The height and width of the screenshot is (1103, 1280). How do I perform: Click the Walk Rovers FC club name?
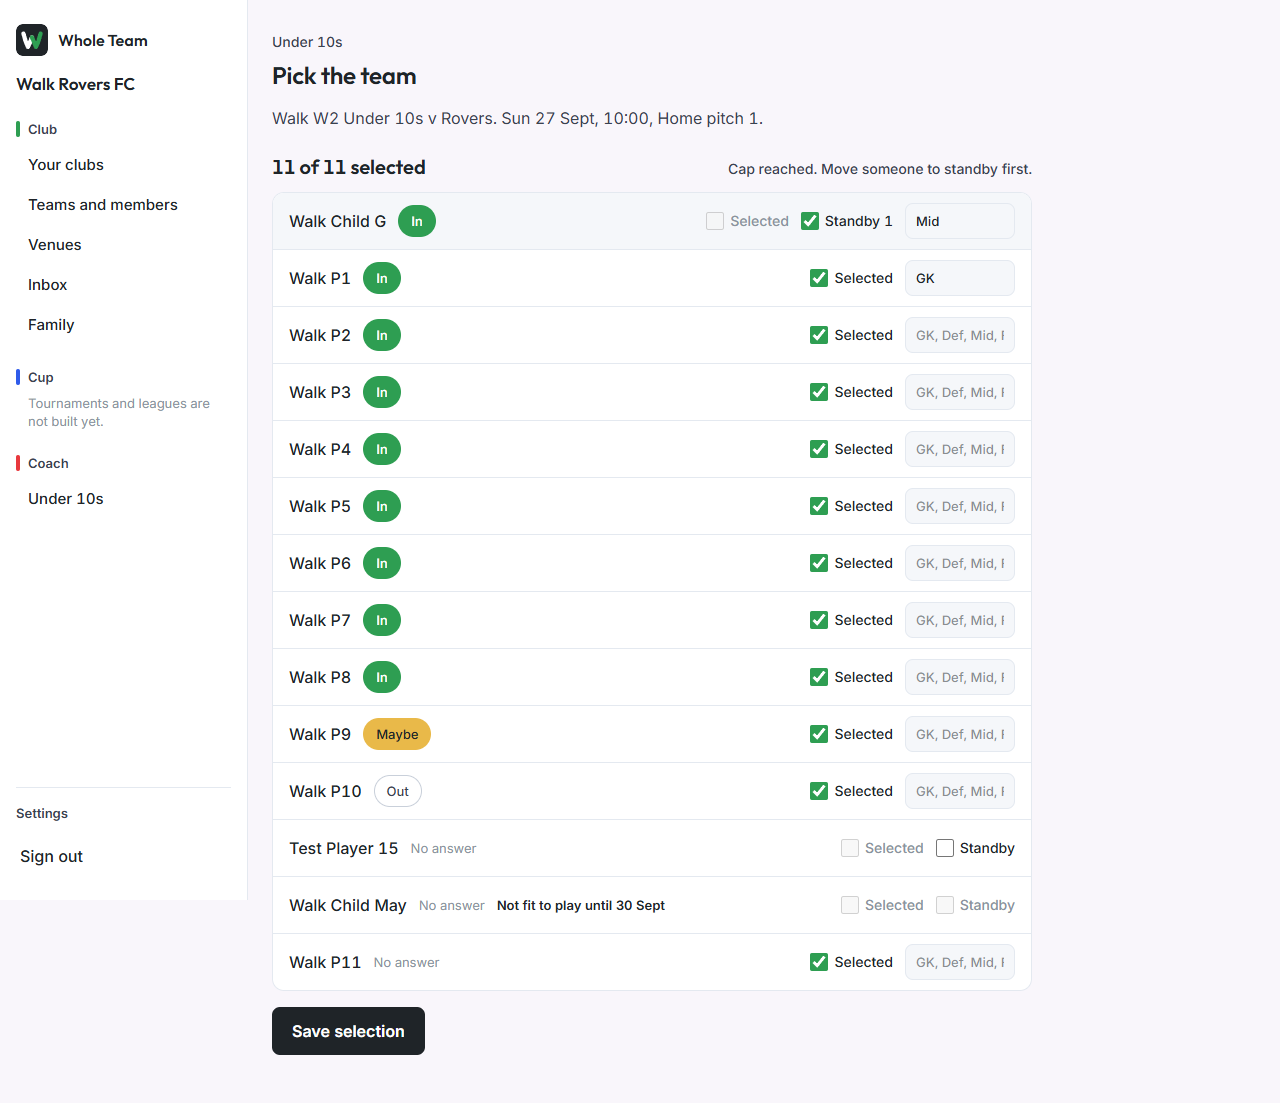click(x=76, y=84)
